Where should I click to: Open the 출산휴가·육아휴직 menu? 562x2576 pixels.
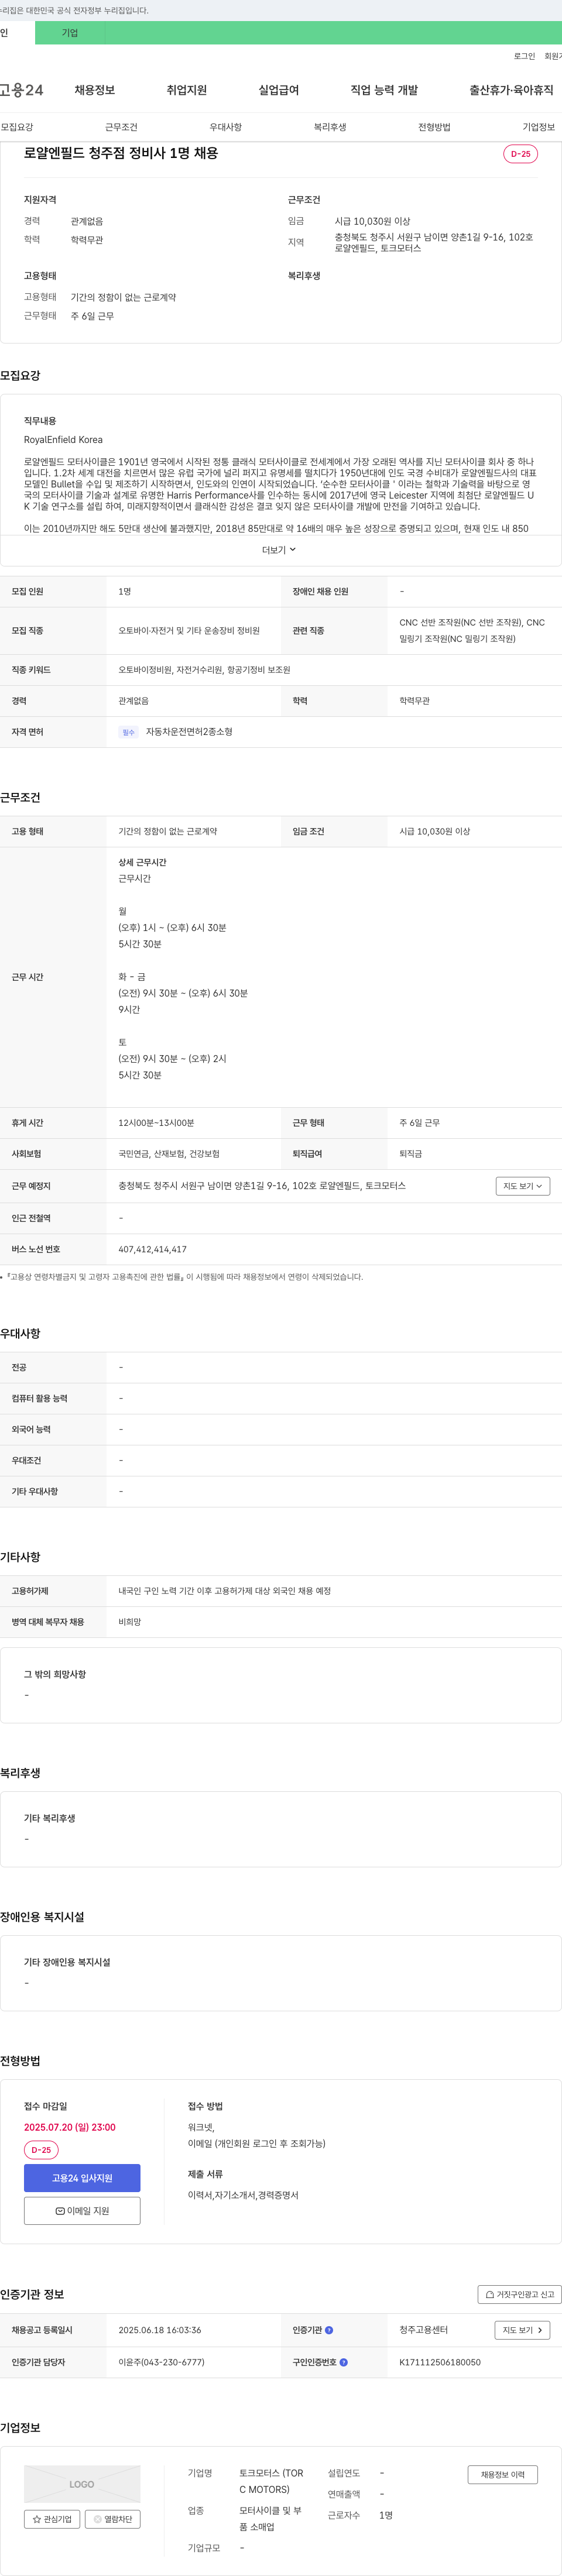point(511,90)
